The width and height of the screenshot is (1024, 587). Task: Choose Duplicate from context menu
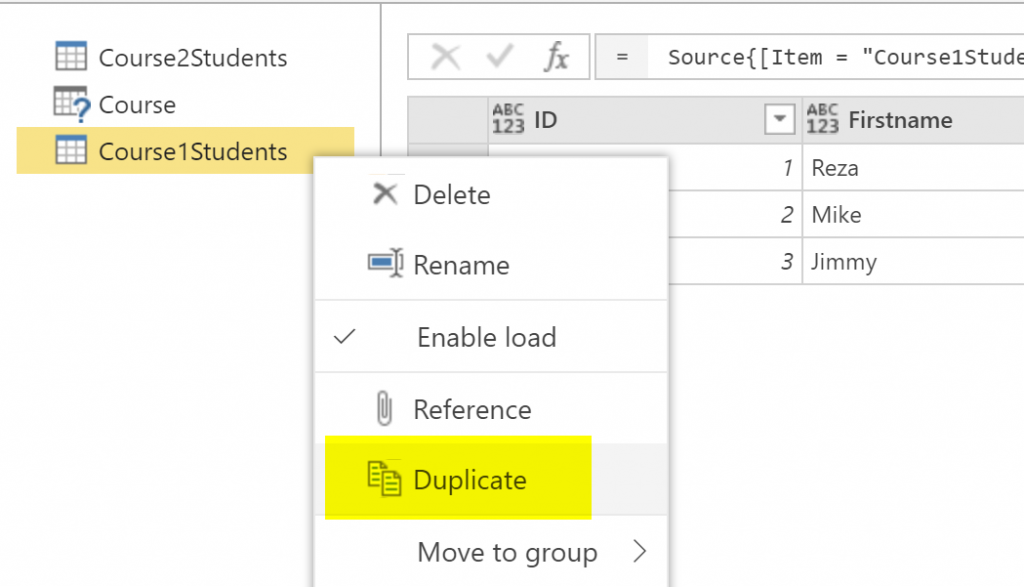[469, 480]
